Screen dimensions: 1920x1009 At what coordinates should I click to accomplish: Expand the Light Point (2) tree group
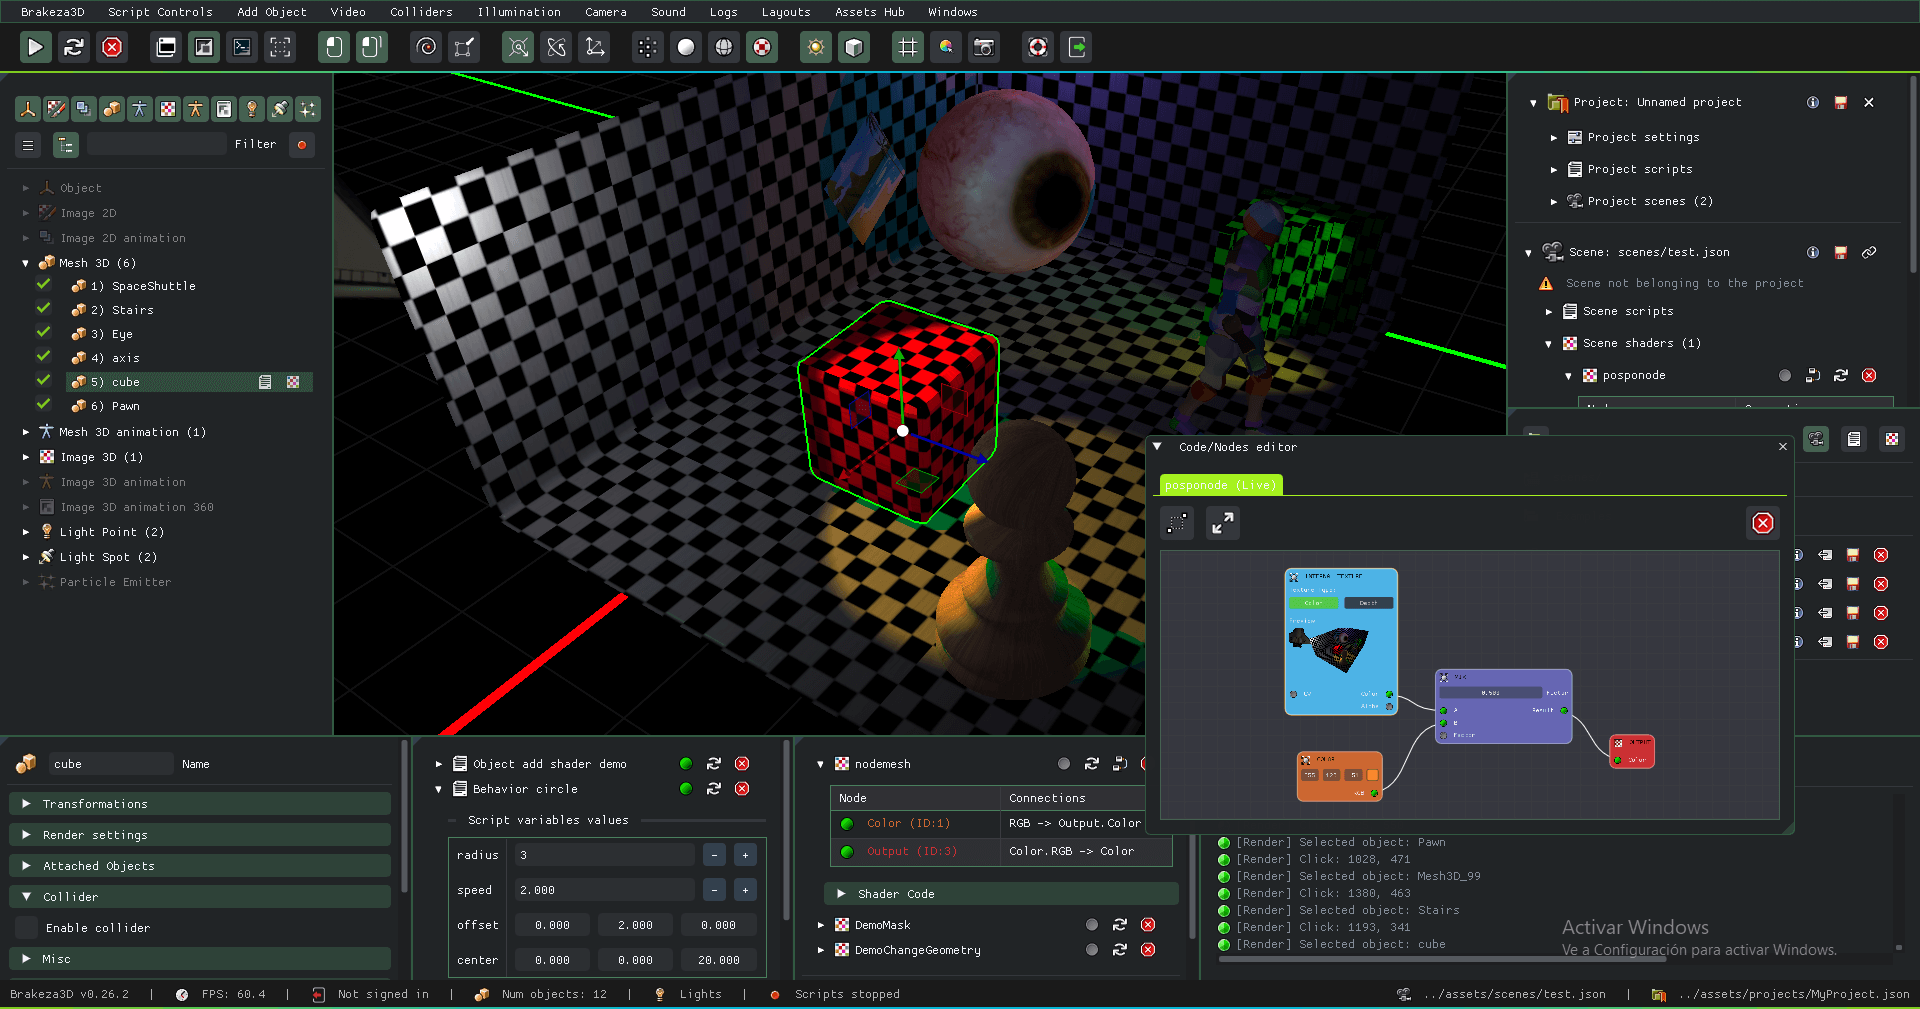tap(26, 532)
